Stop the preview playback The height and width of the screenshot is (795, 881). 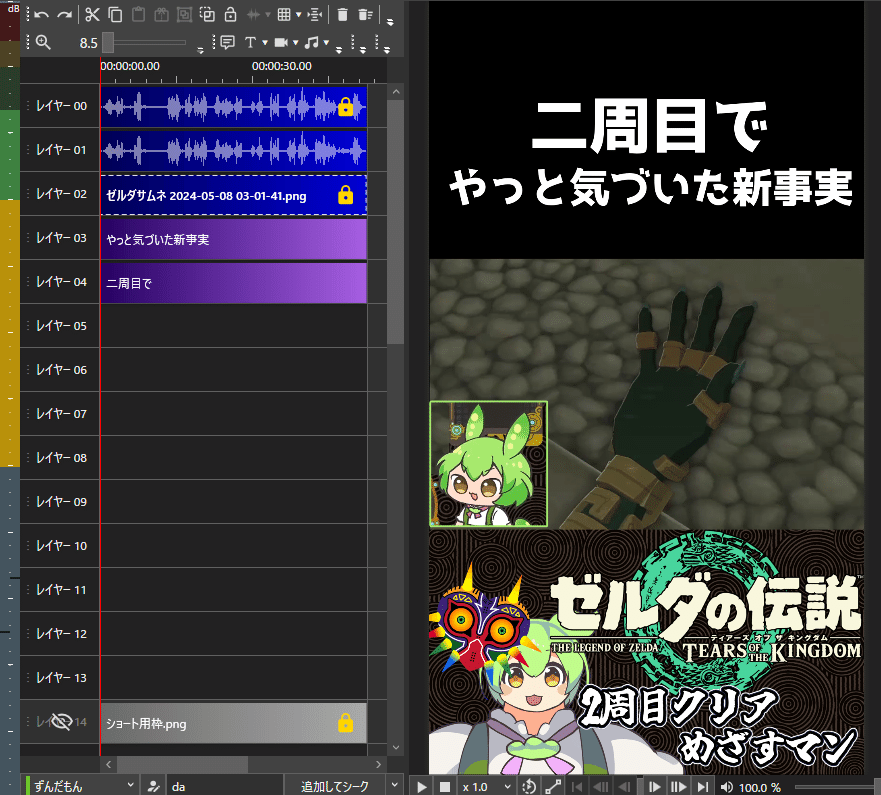[444, 787]
